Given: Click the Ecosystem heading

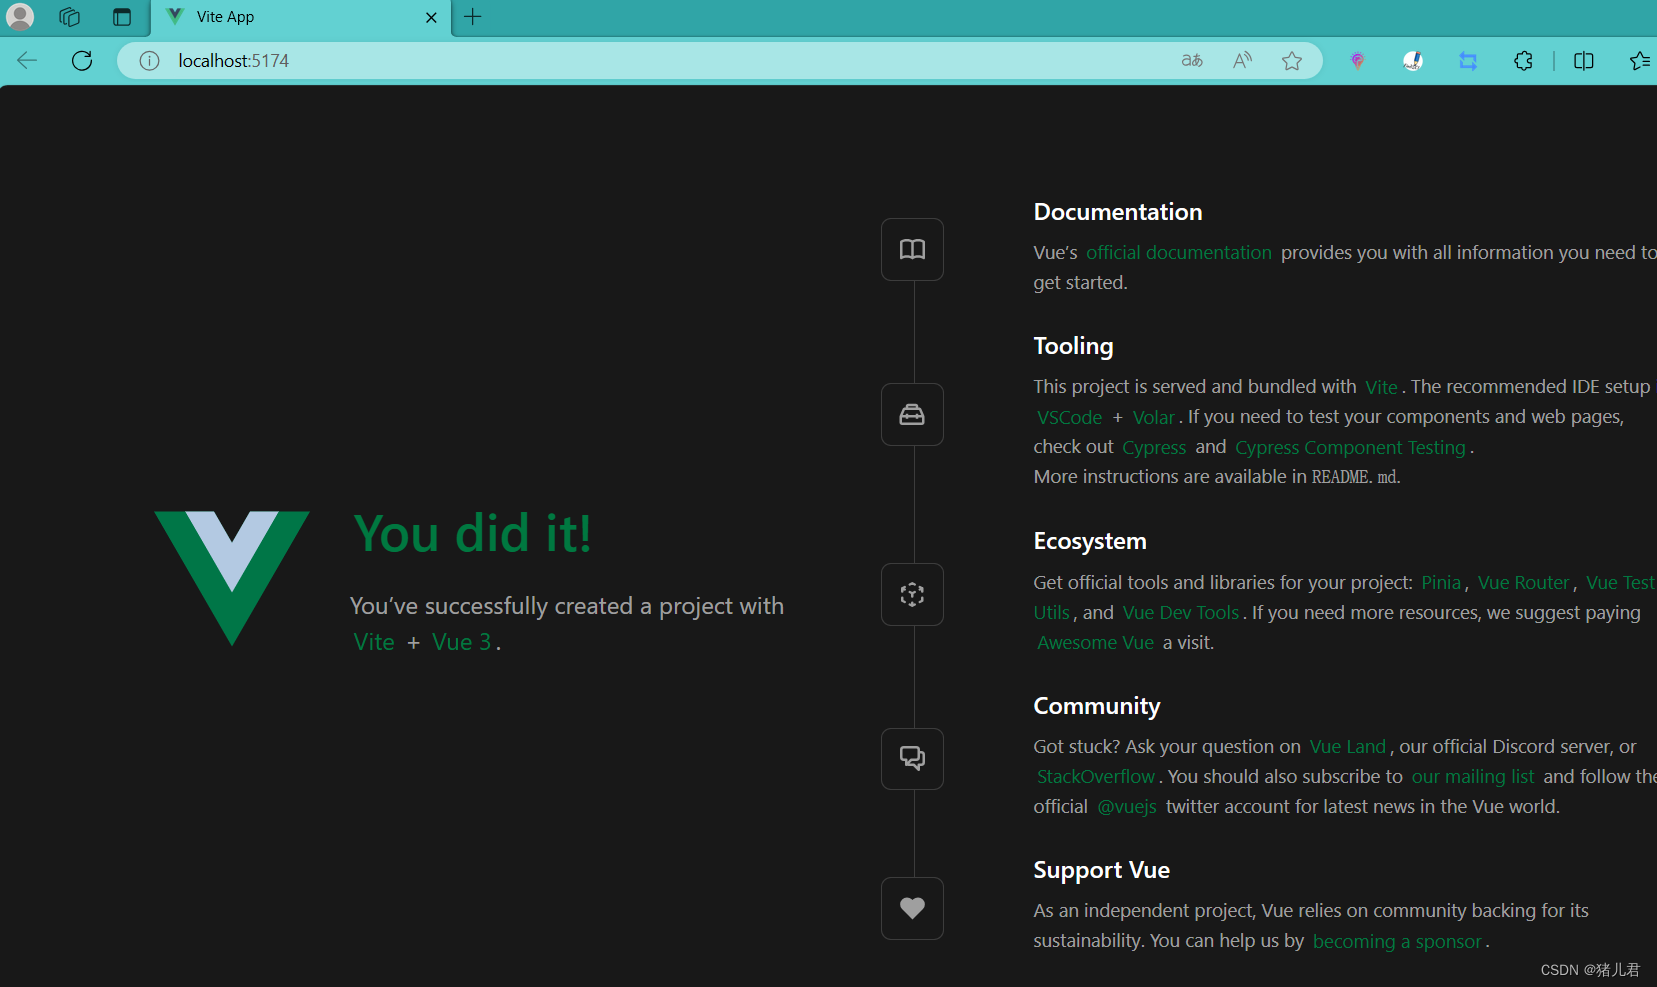Looking at the screenshot, I should click(x=1090, y=541).
